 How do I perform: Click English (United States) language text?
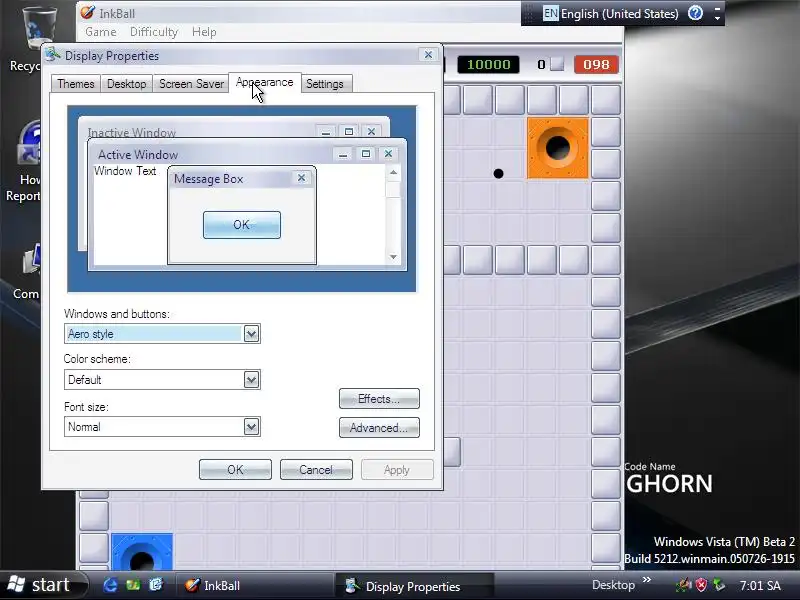tap(619, 14)
